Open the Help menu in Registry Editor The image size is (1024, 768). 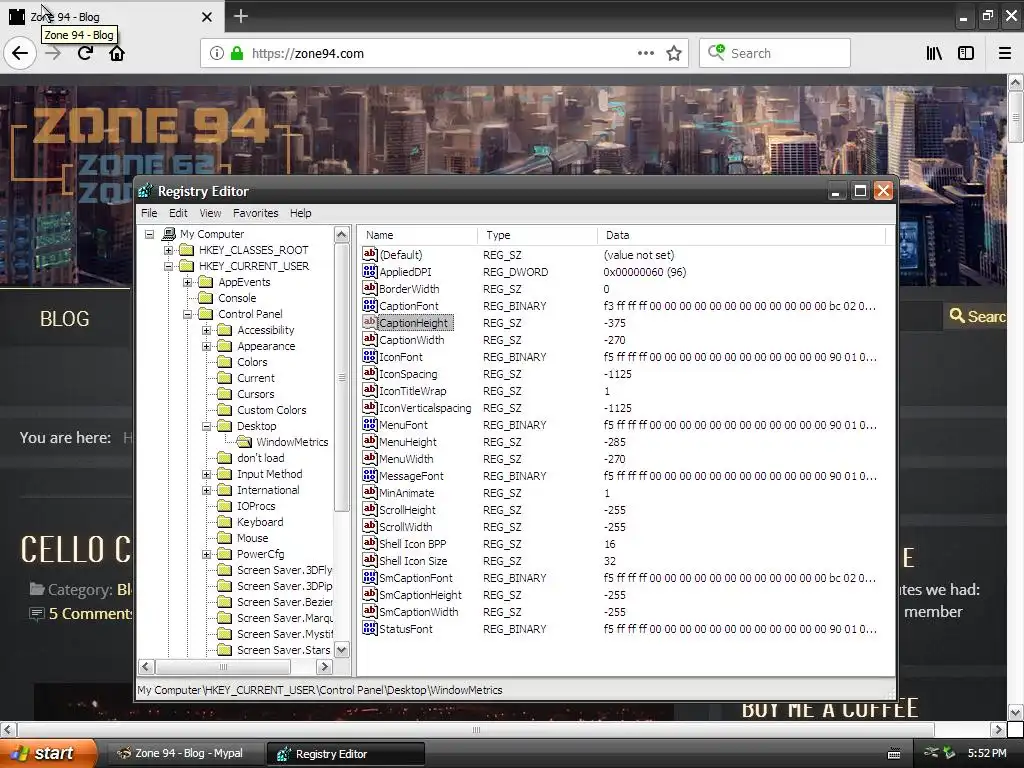pyautogui.click(x=300, y=213)
